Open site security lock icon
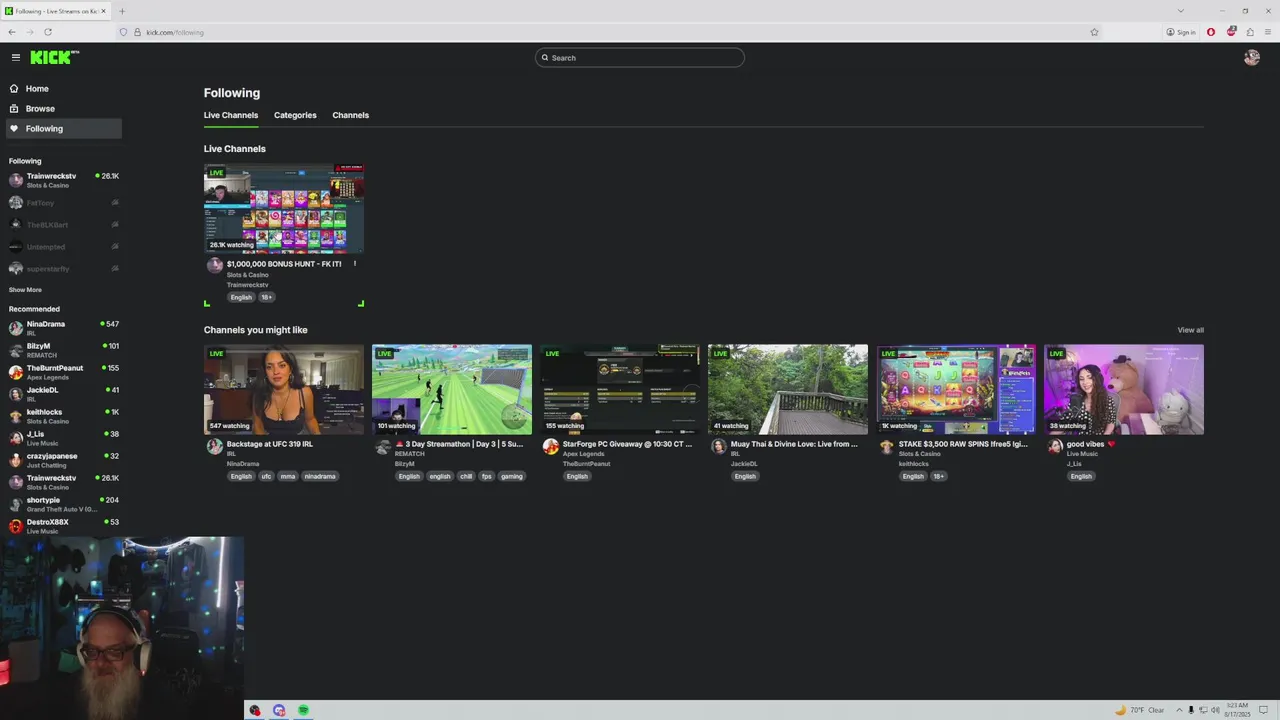The image size is (1280, 720). (x=137, y=32)
